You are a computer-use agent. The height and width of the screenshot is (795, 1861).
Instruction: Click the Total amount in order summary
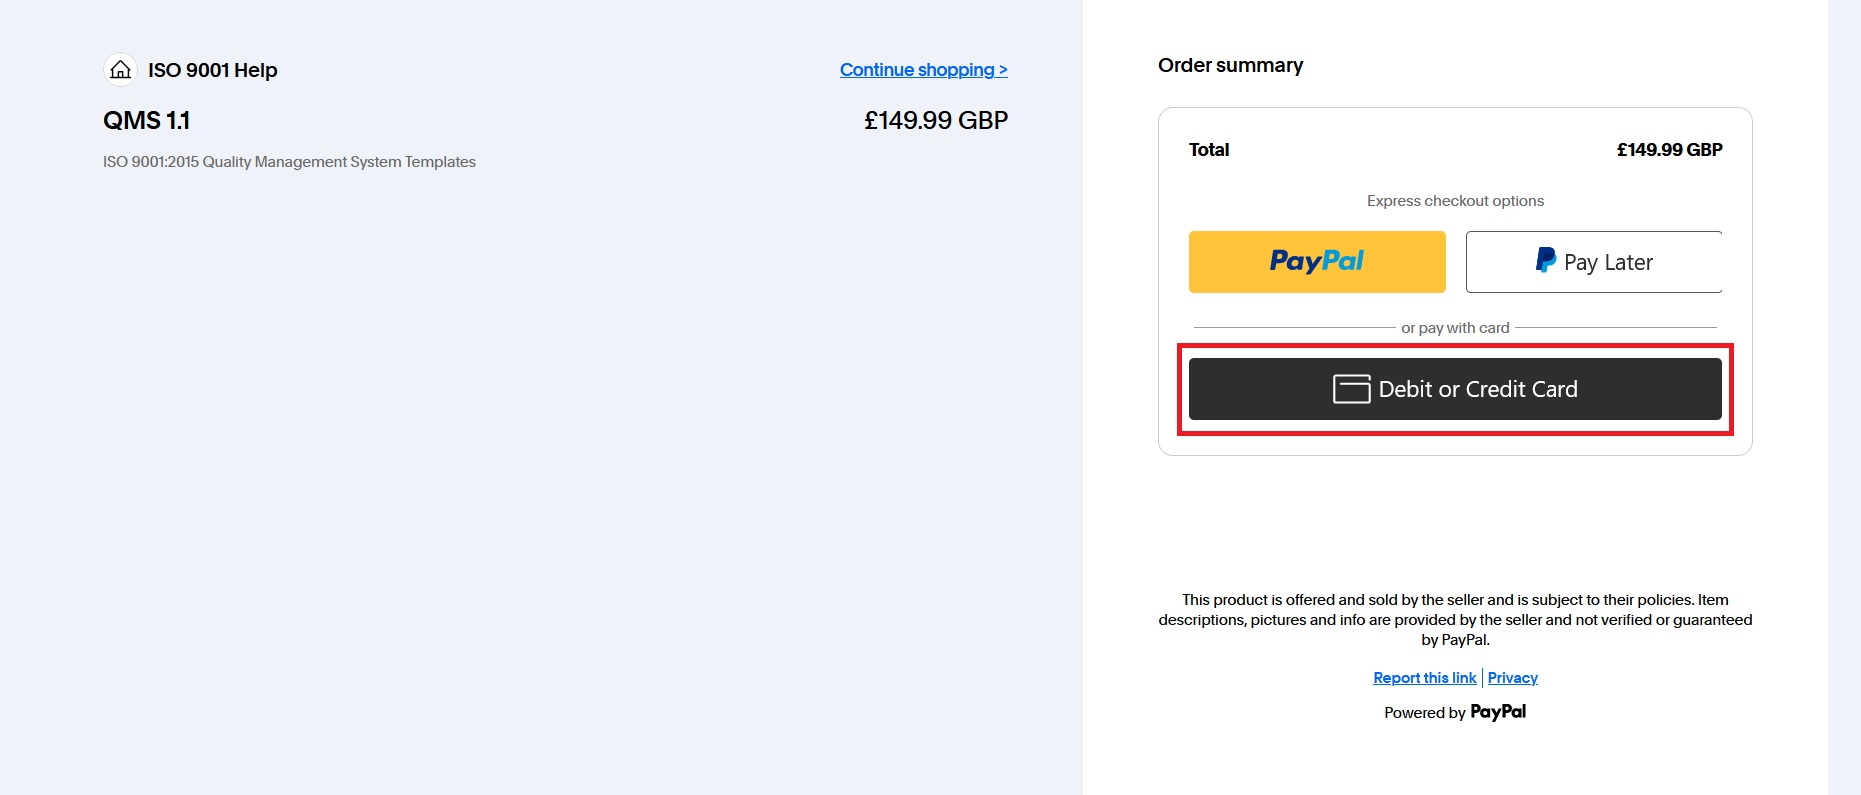[x=1669, y=150]
